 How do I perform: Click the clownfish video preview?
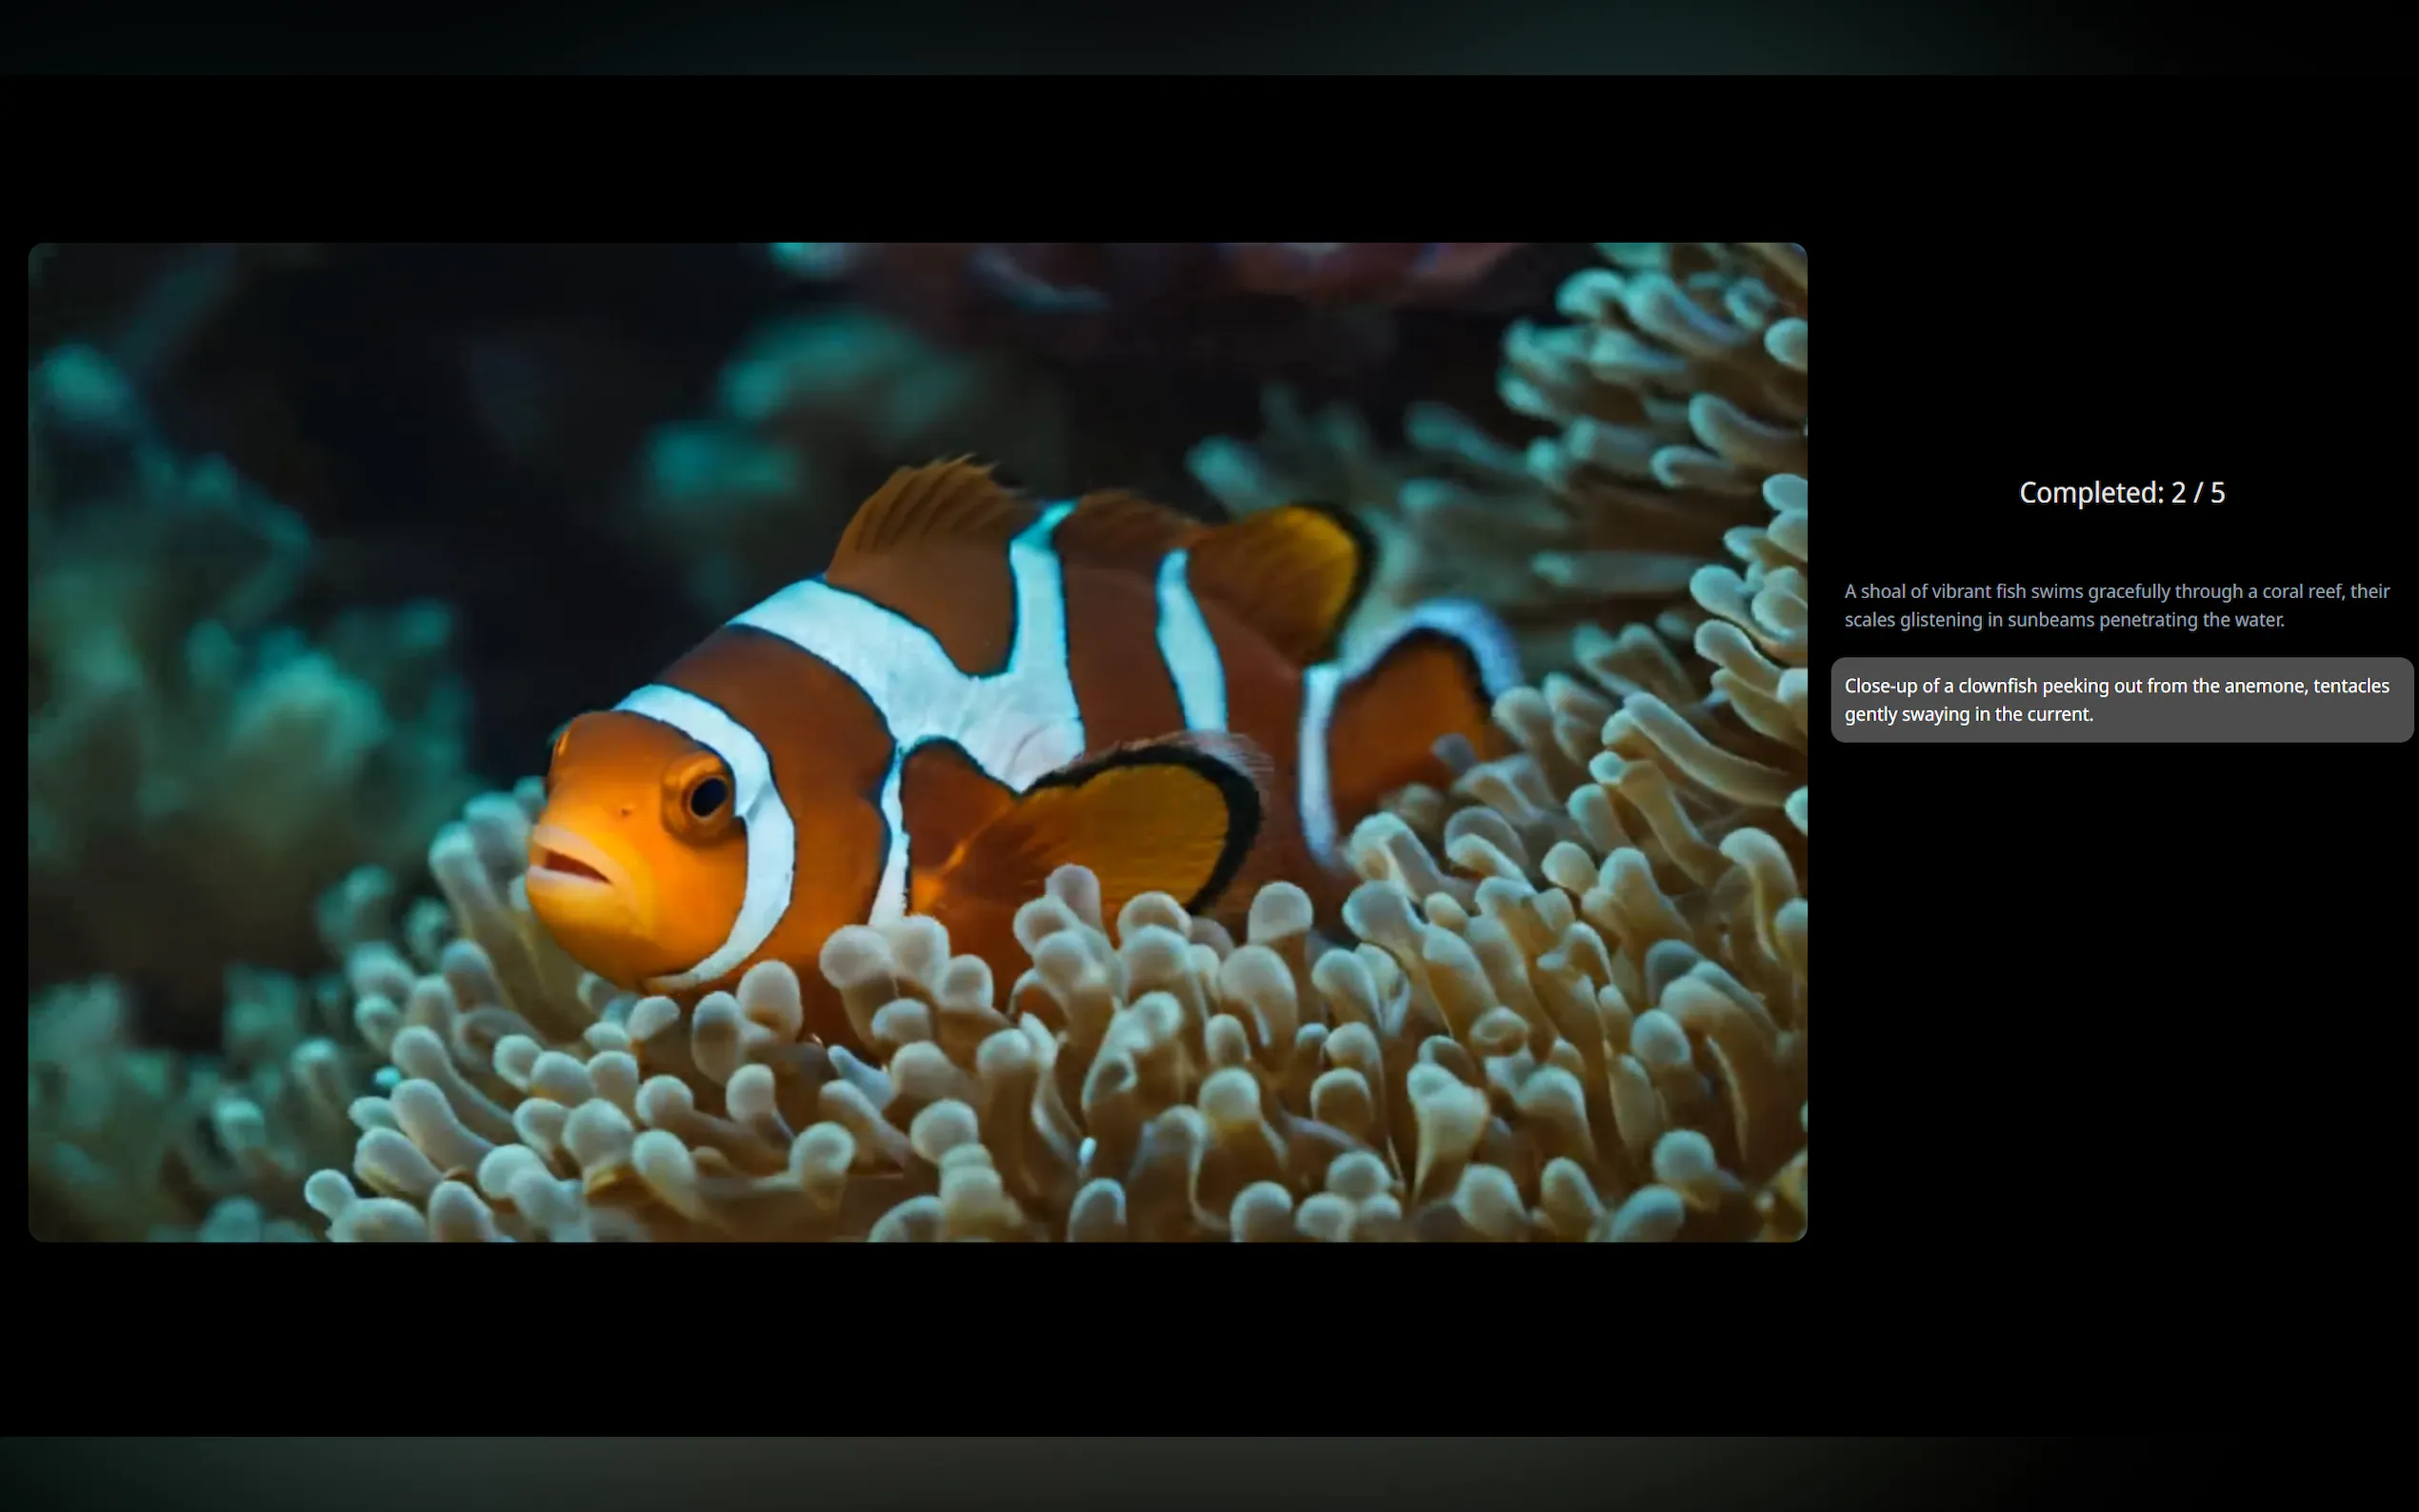916,742
